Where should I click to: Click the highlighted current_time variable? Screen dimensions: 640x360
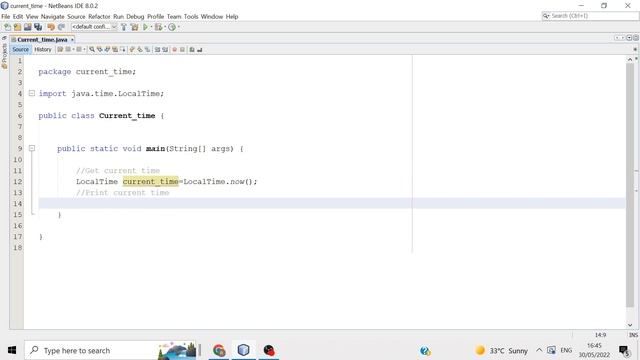(151, 182)
